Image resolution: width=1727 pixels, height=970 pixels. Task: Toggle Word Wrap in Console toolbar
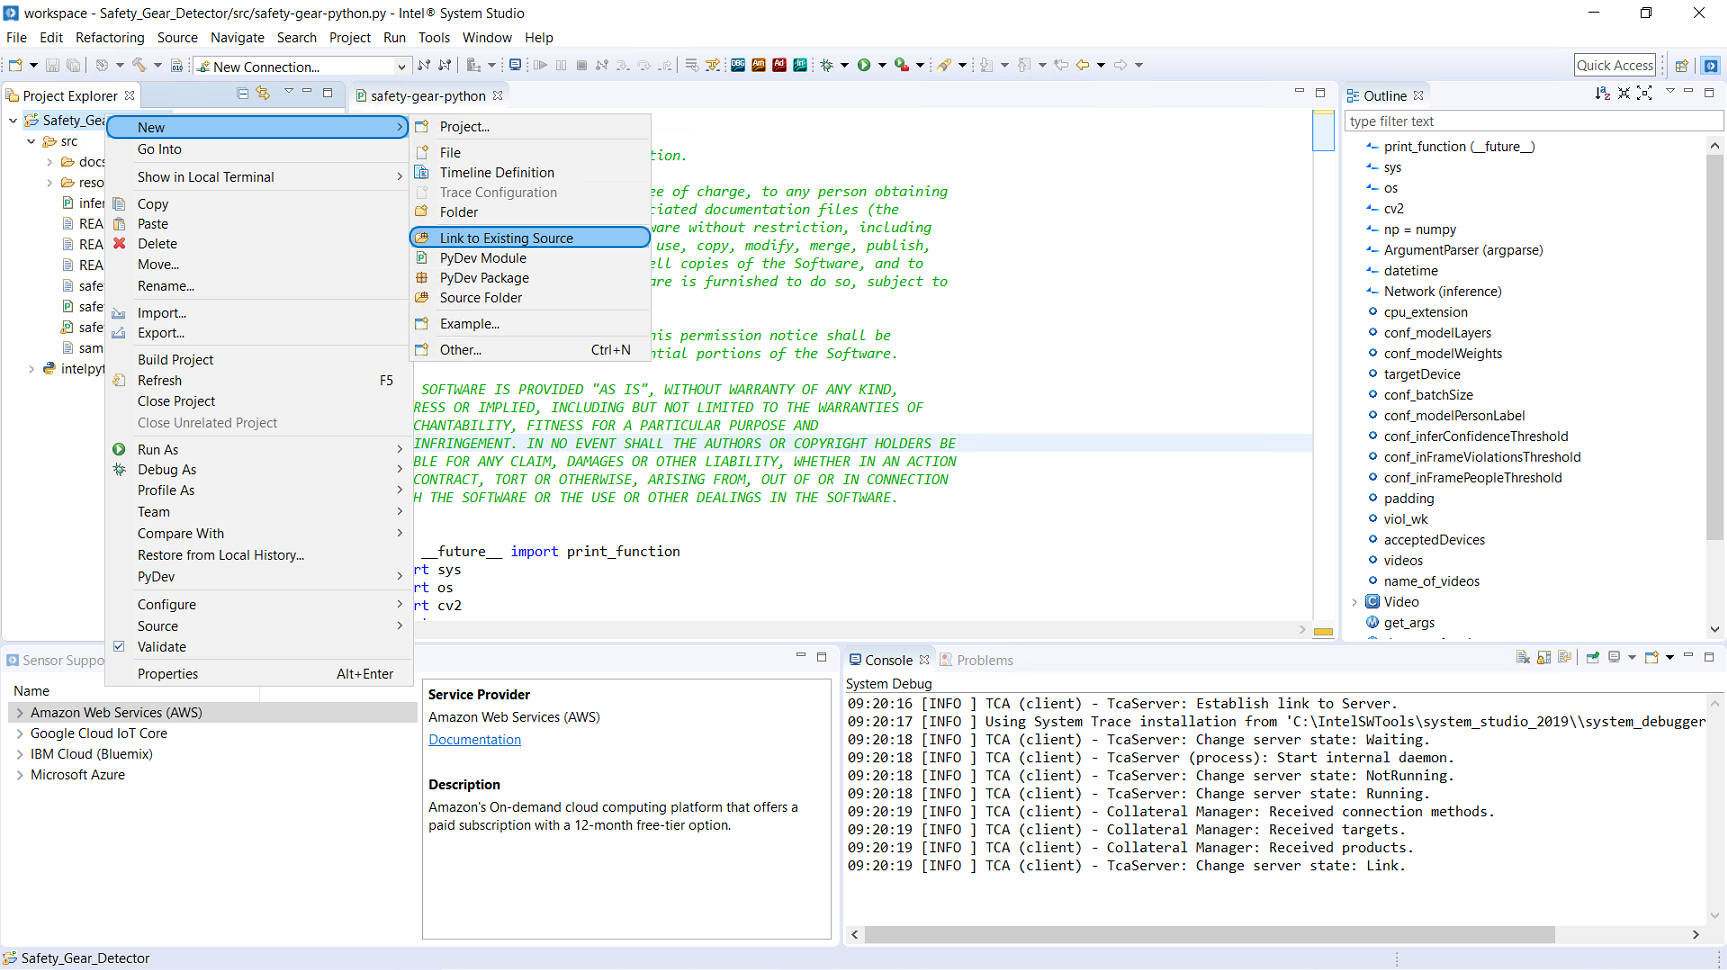(1565, 657)
